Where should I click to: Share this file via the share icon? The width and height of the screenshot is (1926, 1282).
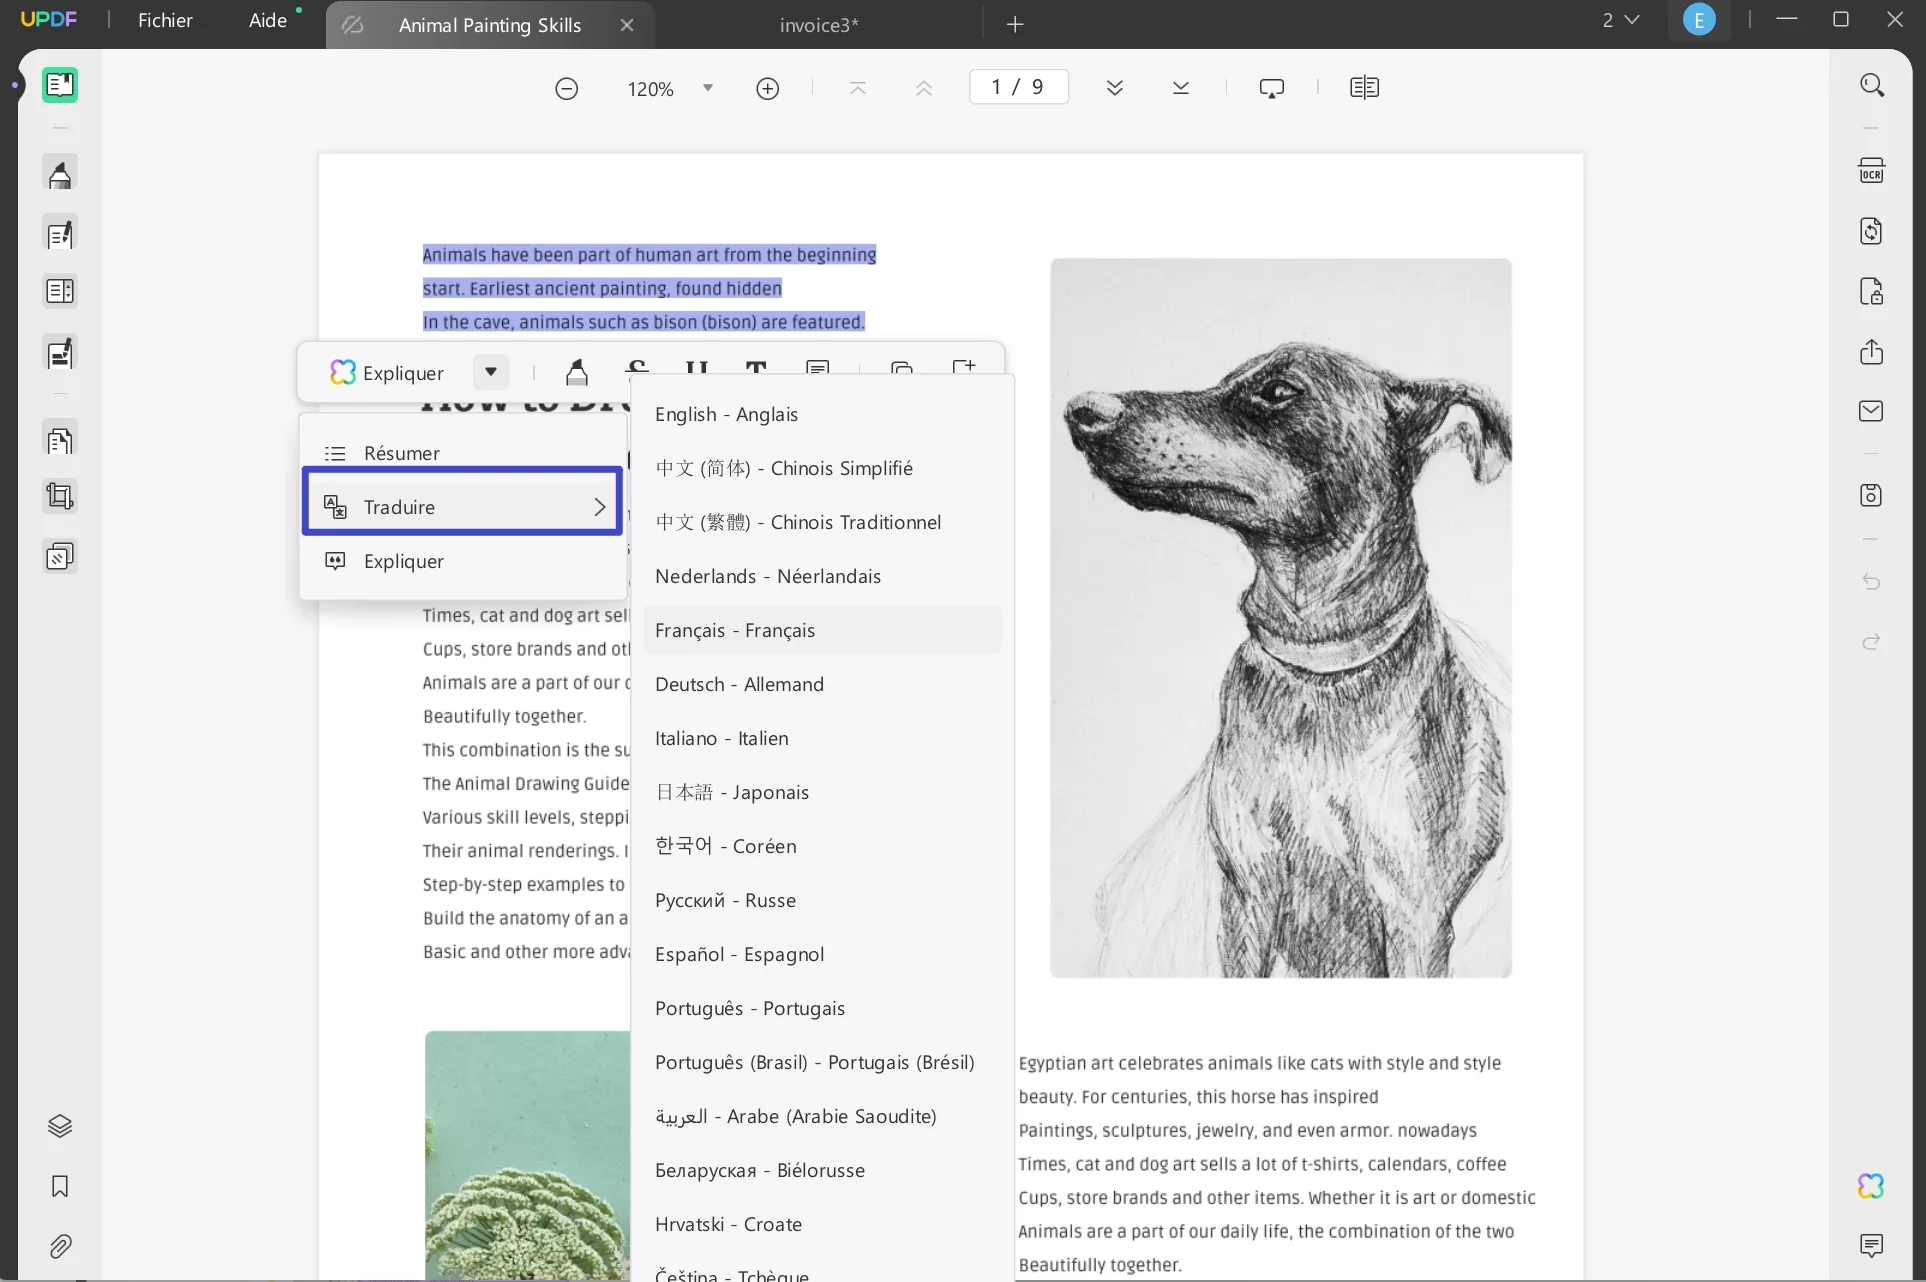coord(1871,351)
